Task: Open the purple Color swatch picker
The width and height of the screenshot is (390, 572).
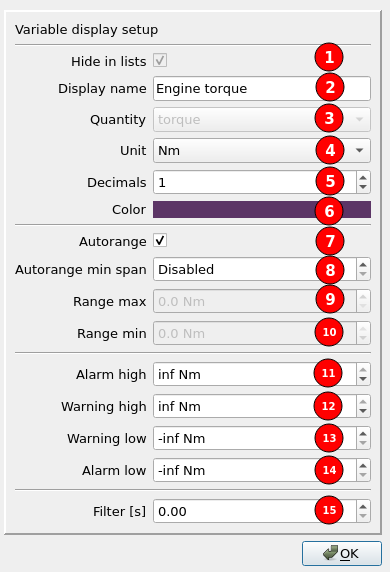Action: pyautogui.click(x=262, y=209)
